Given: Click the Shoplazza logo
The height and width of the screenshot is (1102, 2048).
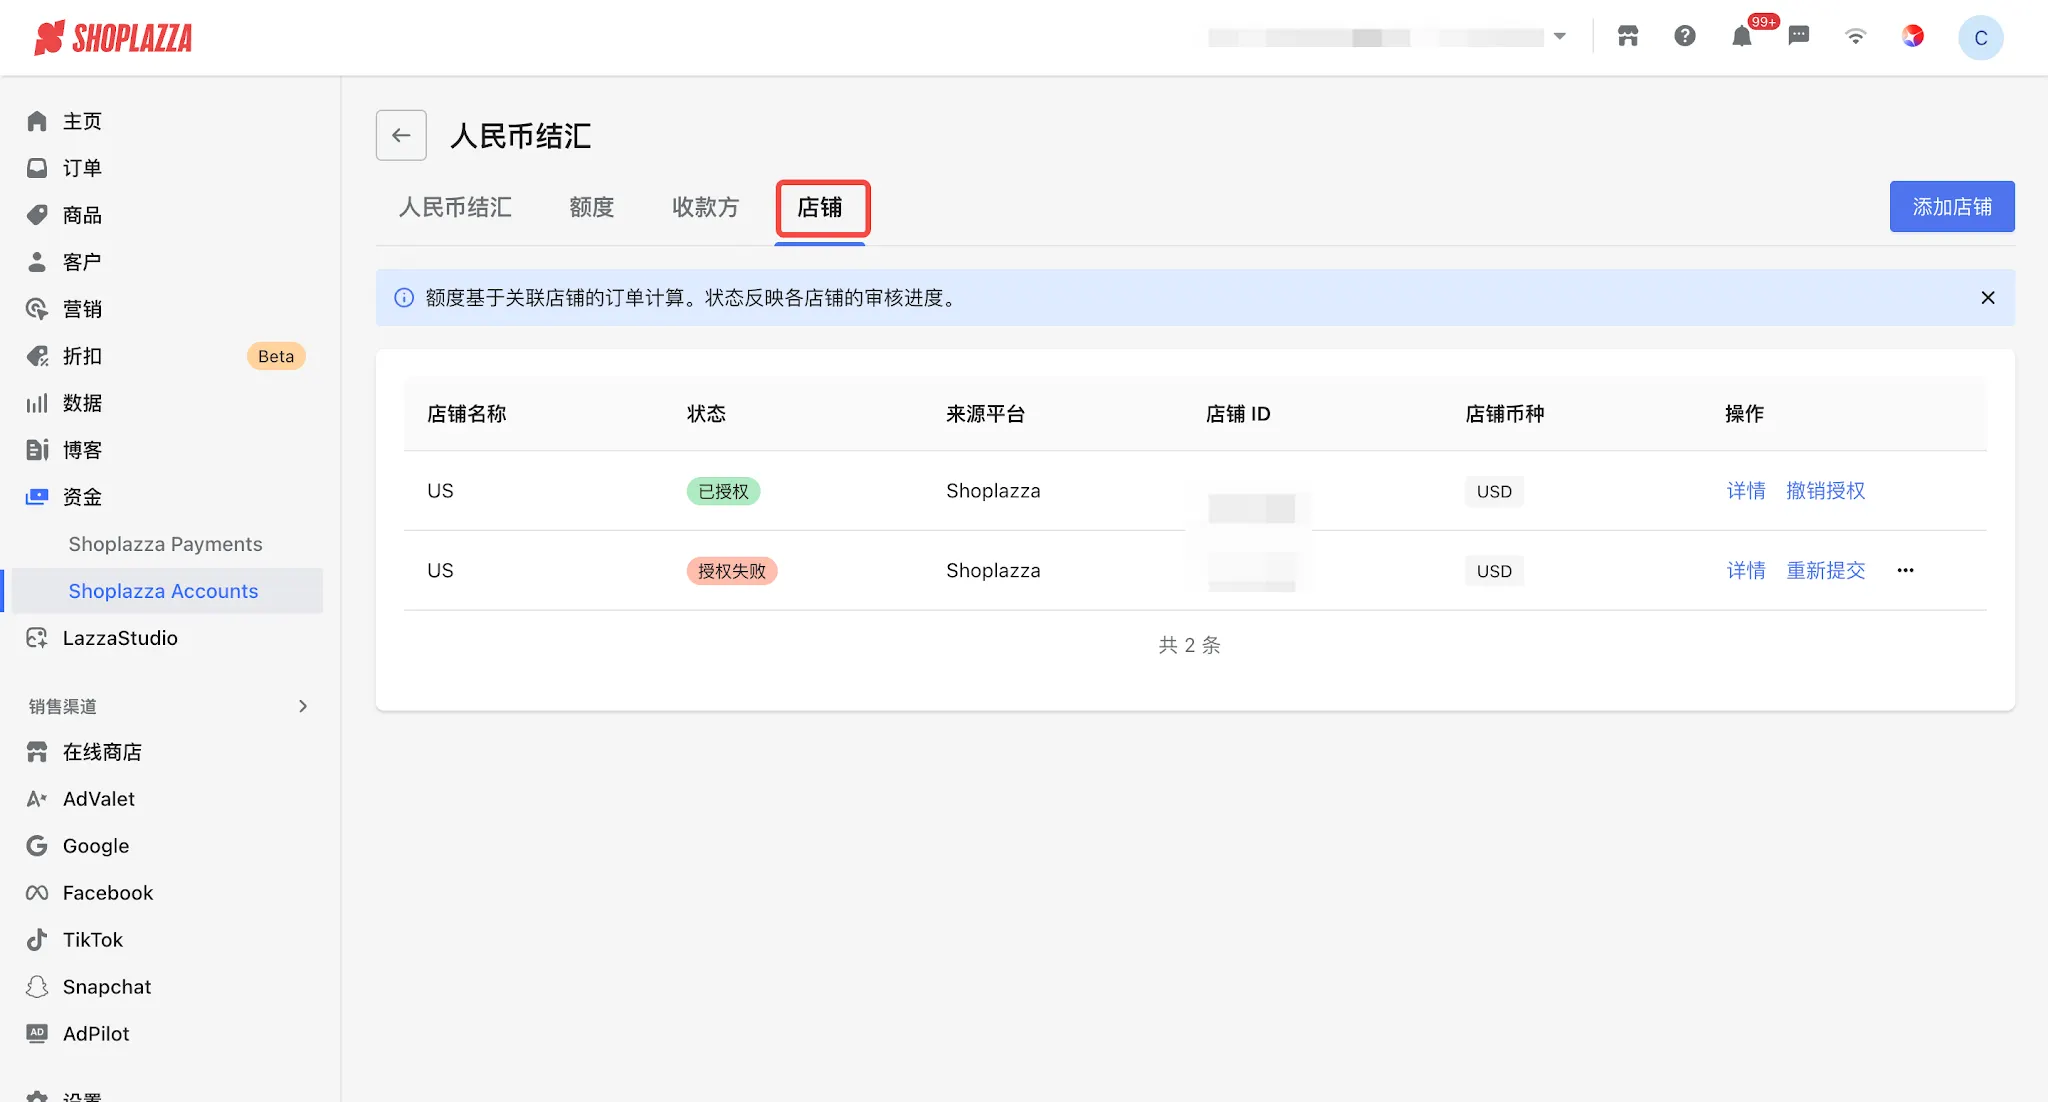Looking at the screenshot, I should pyautogui.click(x=113, y=38).
